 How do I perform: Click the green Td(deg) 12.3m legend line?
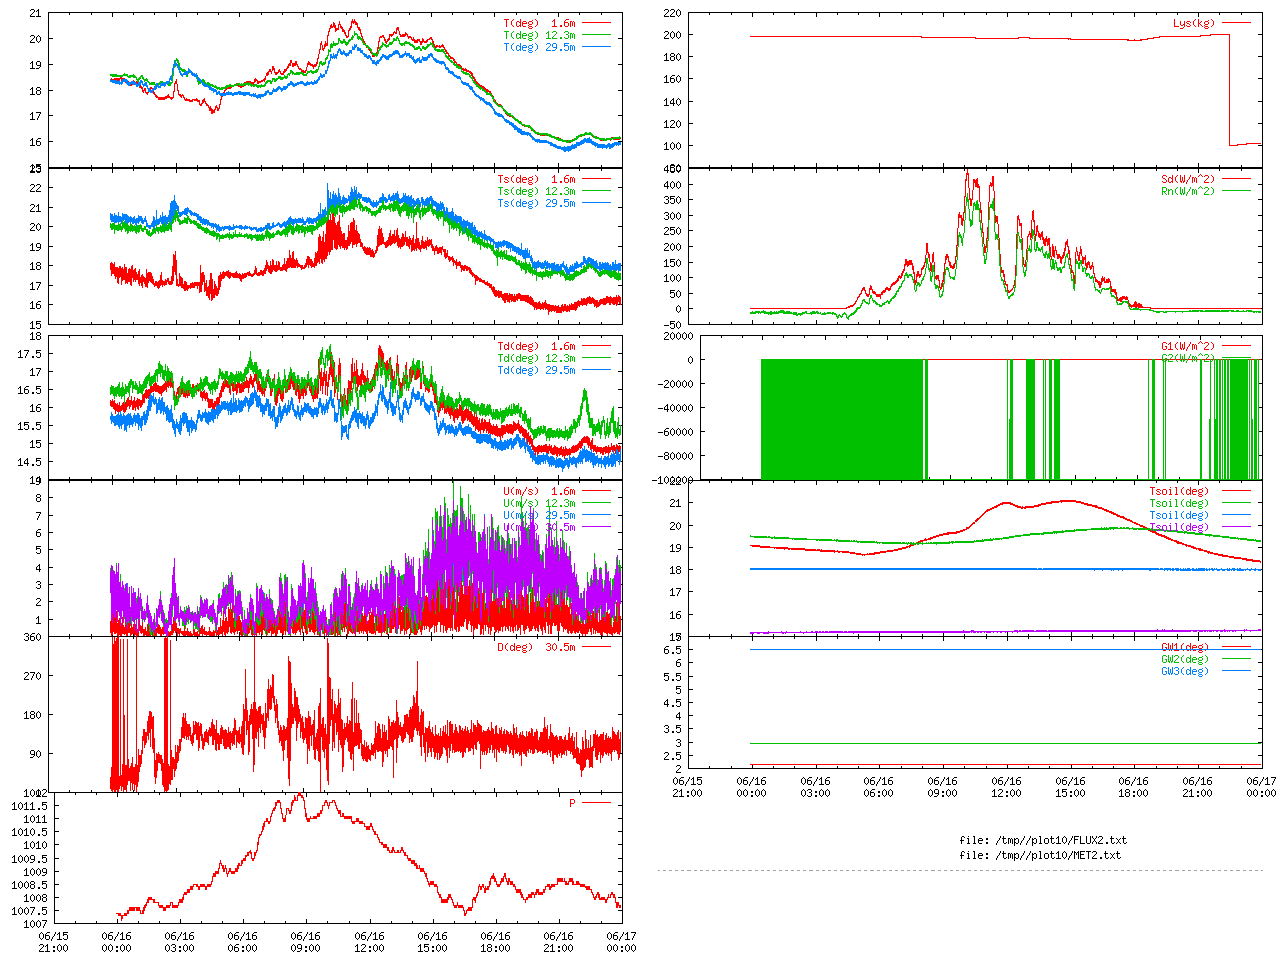pos(596,358)
